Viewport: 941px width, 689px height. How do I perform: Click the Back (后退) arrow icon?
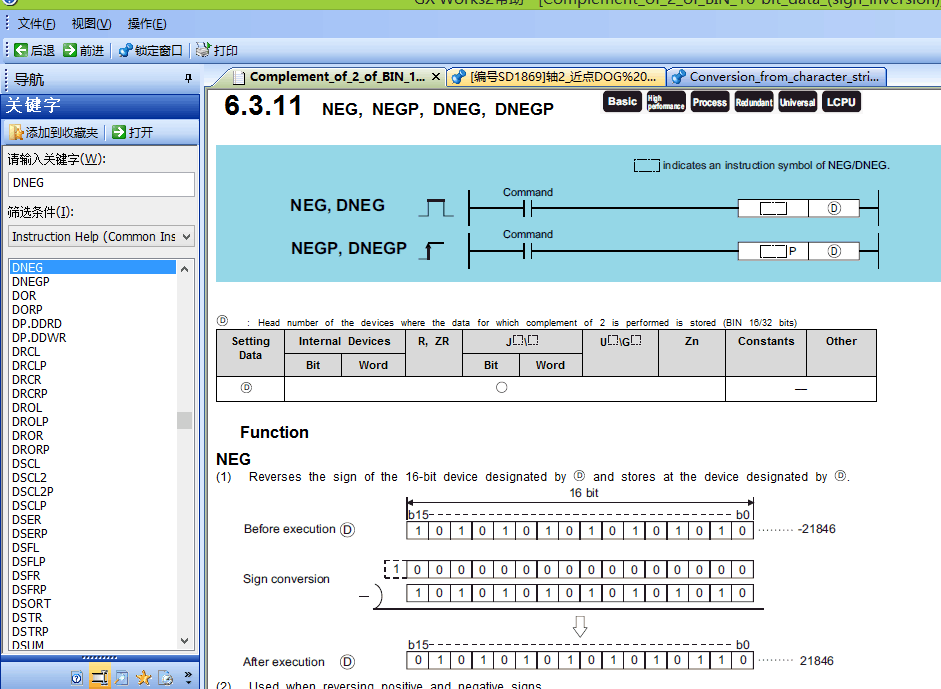coord(21,50)
